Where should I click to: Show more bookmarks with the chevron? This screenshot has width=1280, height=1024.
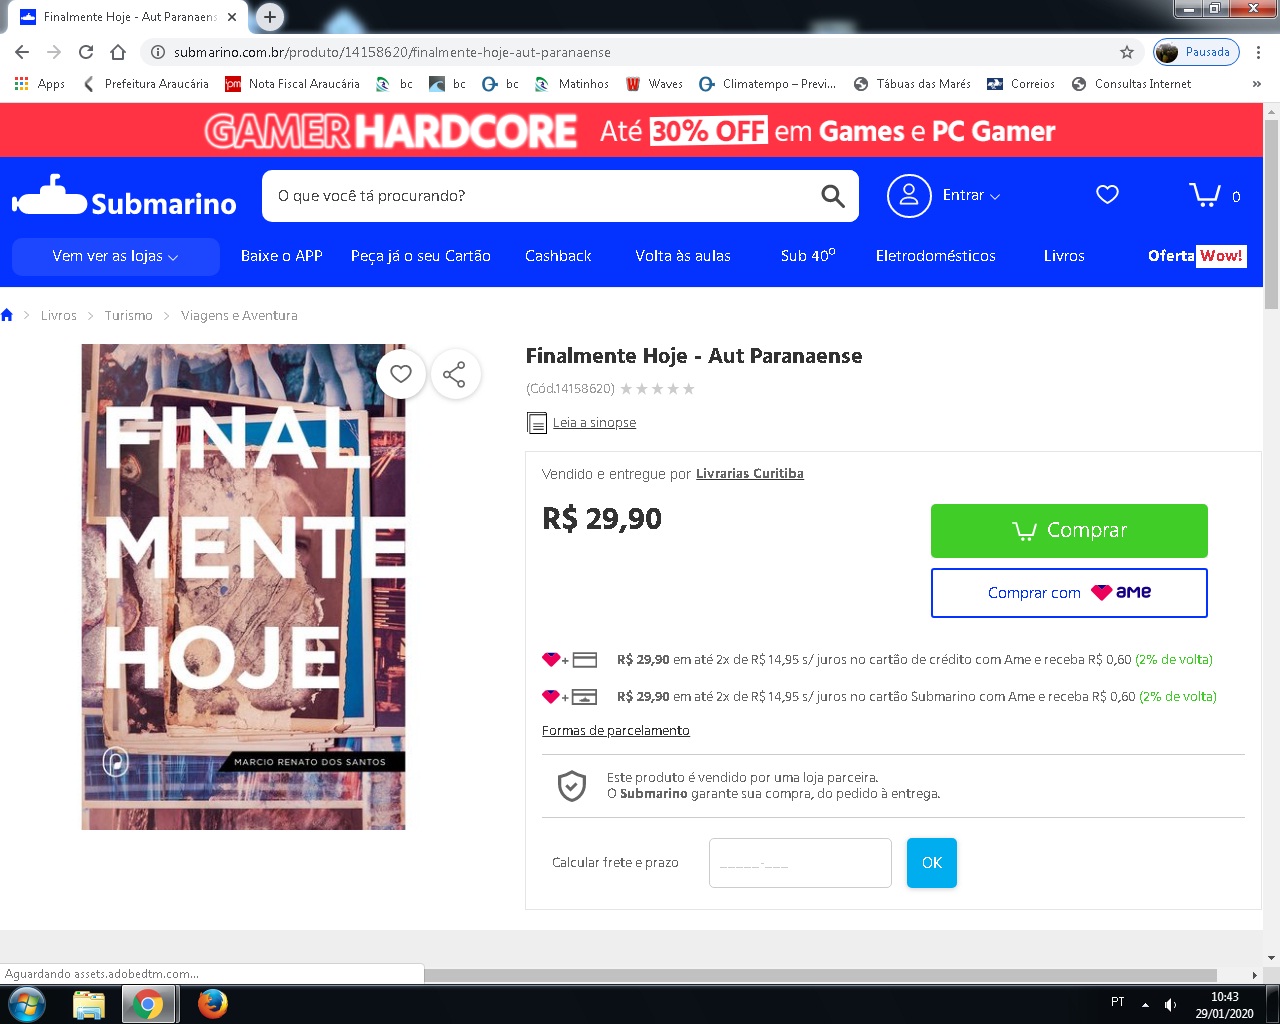coord(1256,84)
